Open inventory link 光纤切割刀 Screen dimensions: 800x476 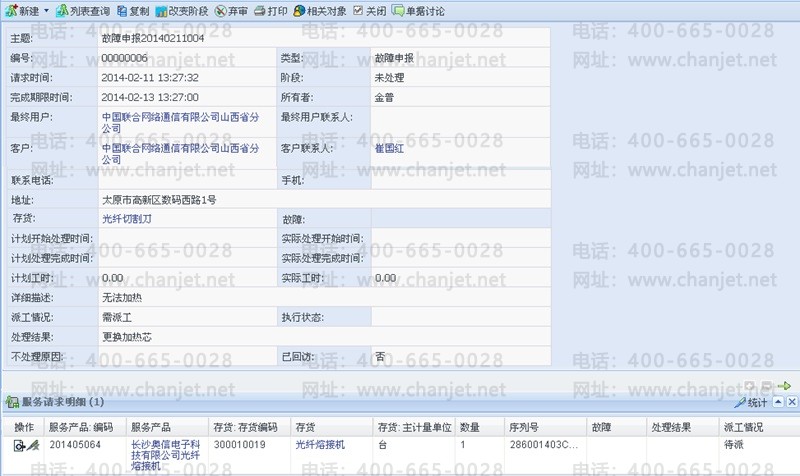(127, 219)
